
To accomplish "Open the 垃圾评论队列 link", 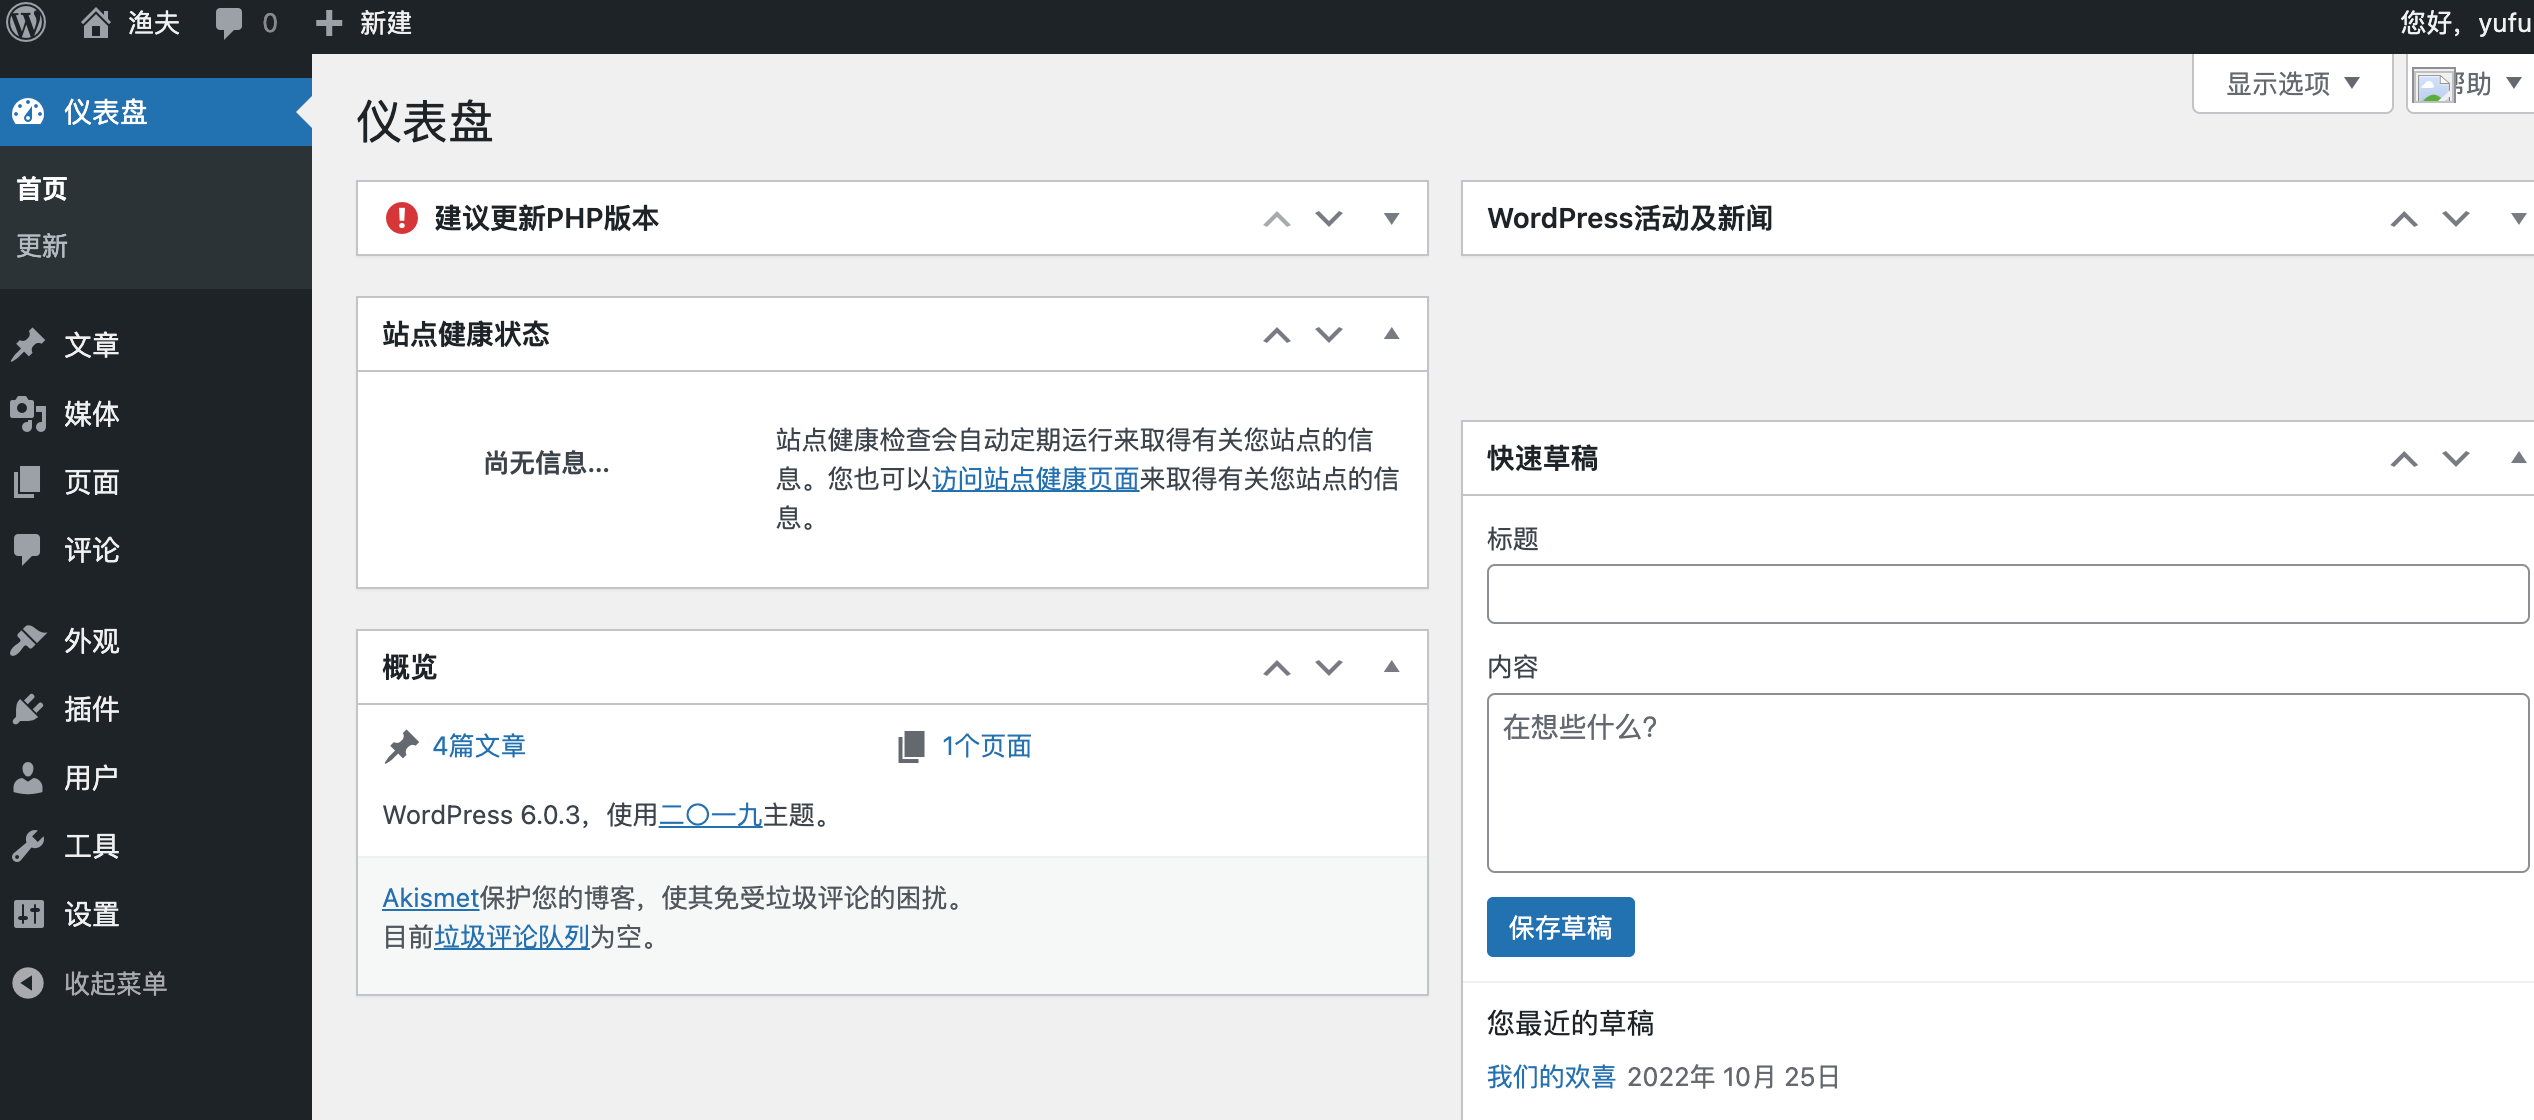I will pyautogui.click(x=511, y=937).
